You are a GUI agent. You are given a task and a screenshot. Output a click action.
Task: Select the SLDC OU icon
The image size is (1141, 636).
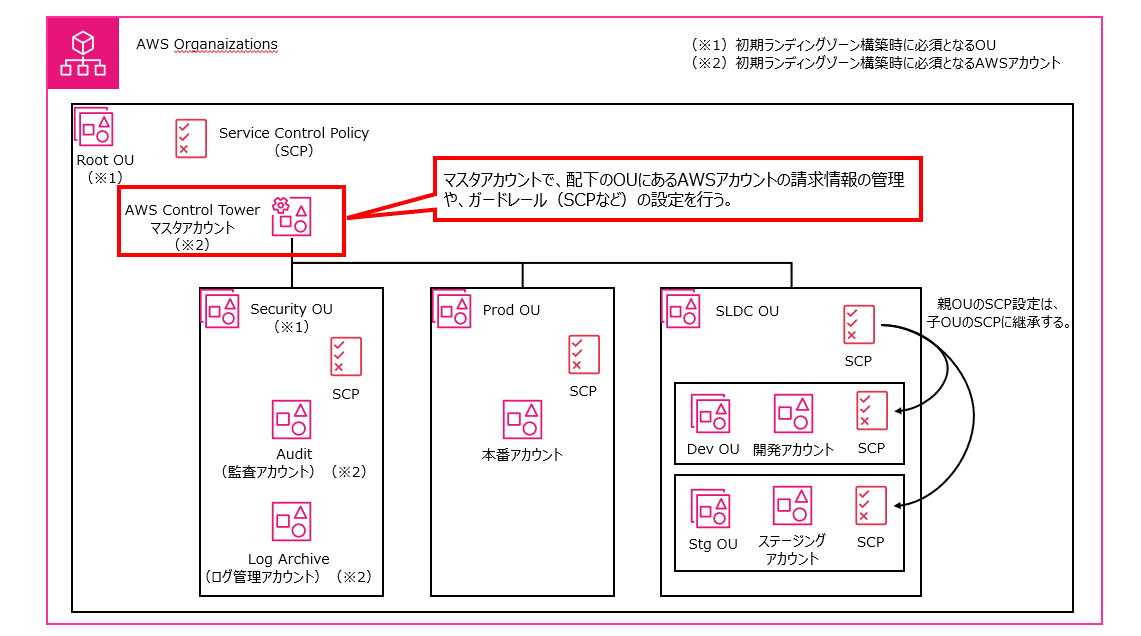682,310
